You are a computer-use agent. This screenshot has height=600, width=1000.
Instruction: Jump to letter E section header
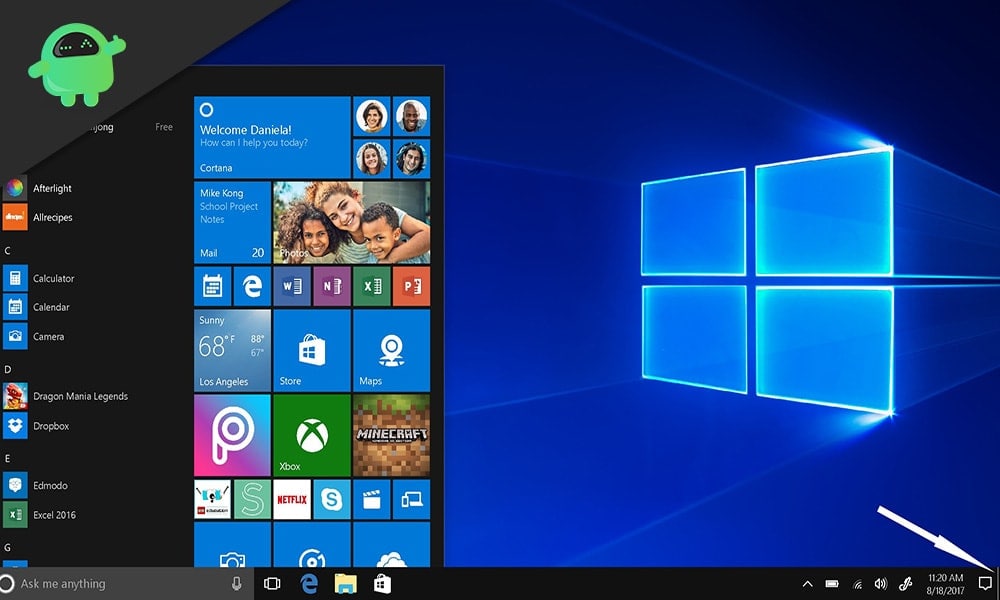click(8, 458)
